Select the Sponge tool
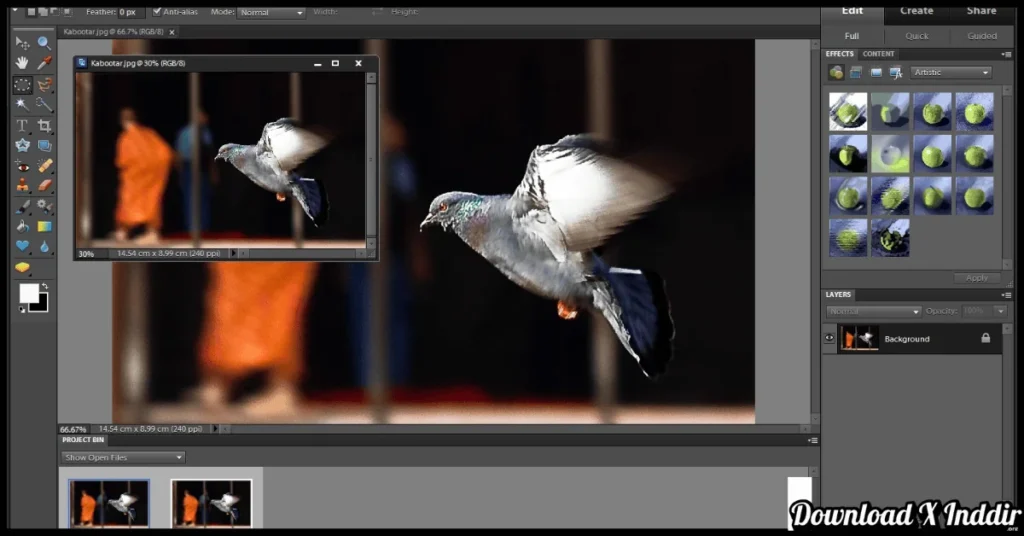Viewport: 1024px width, 536px height. point(22,268)
